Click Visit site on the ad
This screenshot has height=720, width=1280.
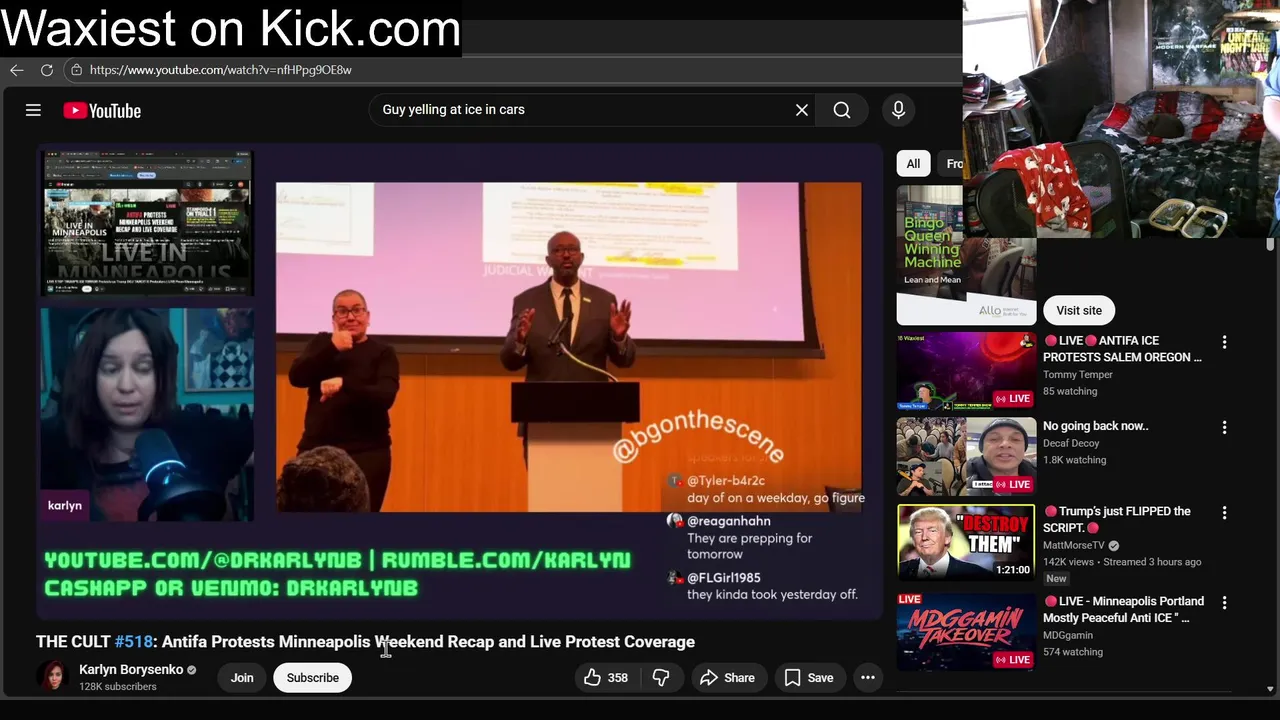pos(1079,310)
